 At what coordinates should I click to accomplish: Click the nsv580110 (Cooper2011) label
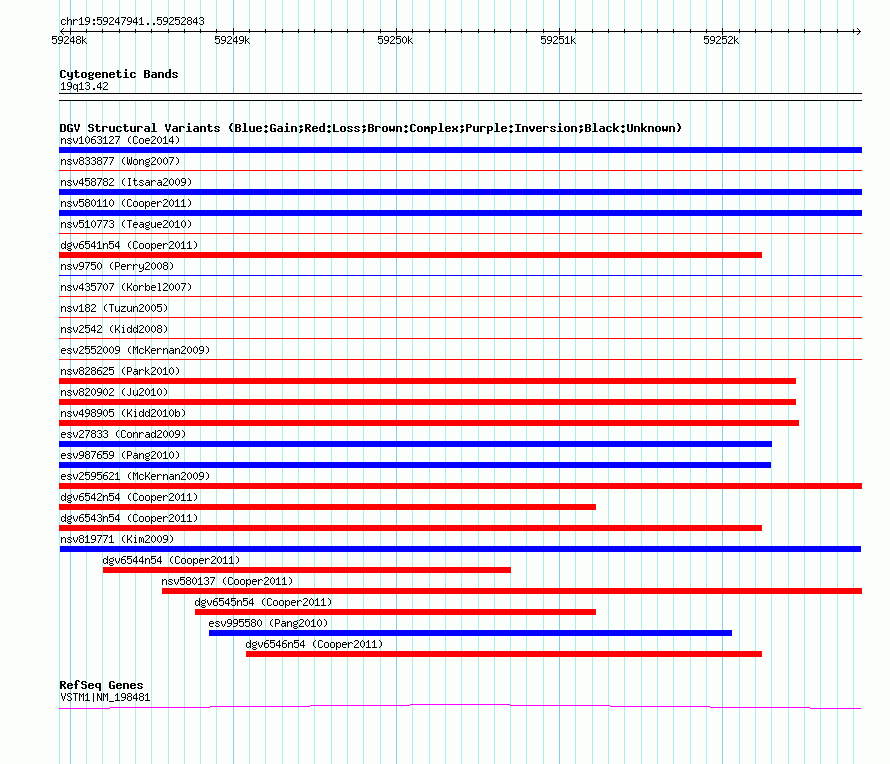(126, 203)
